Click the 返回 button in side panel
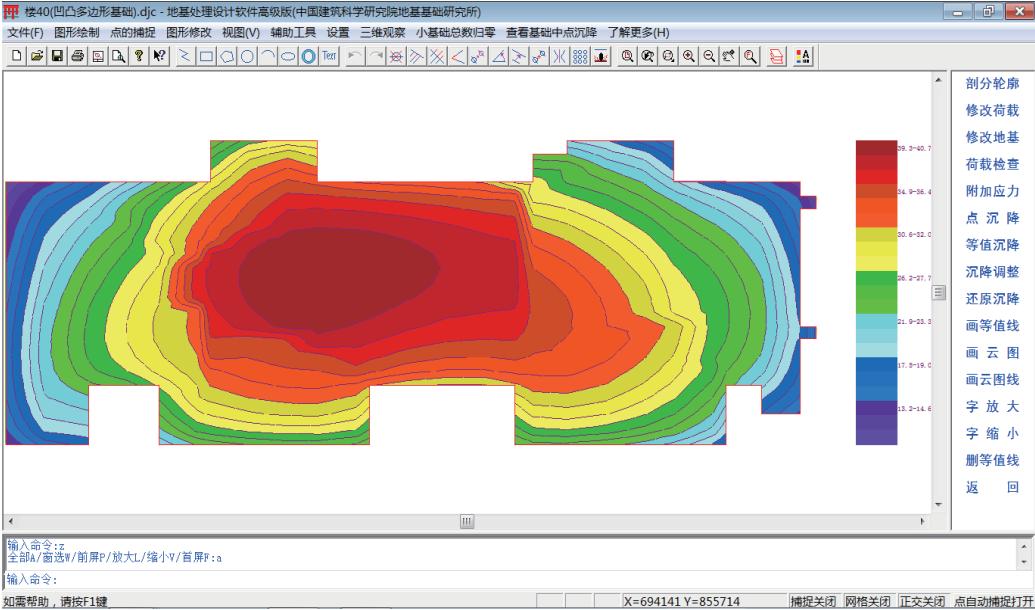1035x610 pixels. click(x=992, y=488)
